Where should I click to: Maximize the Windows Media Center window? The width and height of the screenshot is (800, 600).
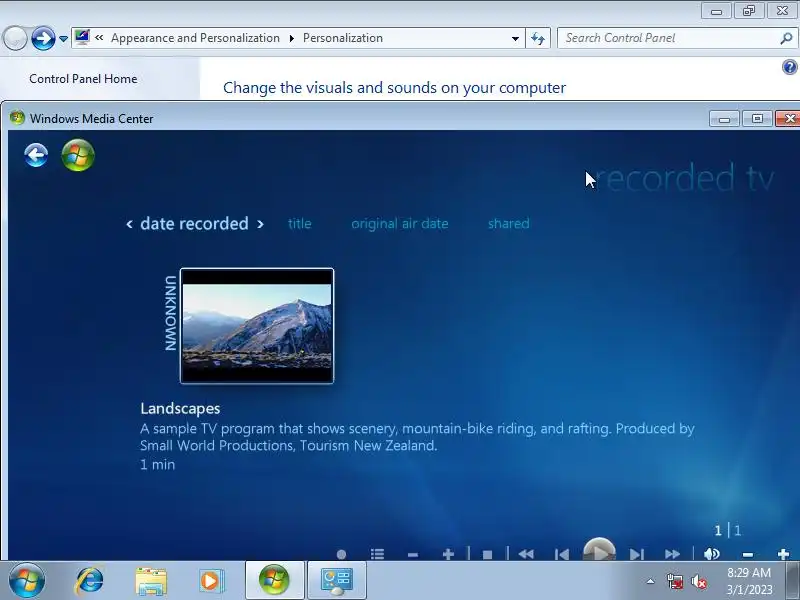757,119
